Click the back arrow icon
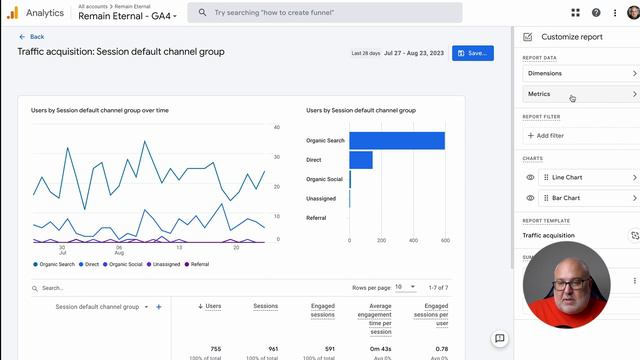Image resolution: width=640 pixels, height=360 pixels. click(22, 37)
